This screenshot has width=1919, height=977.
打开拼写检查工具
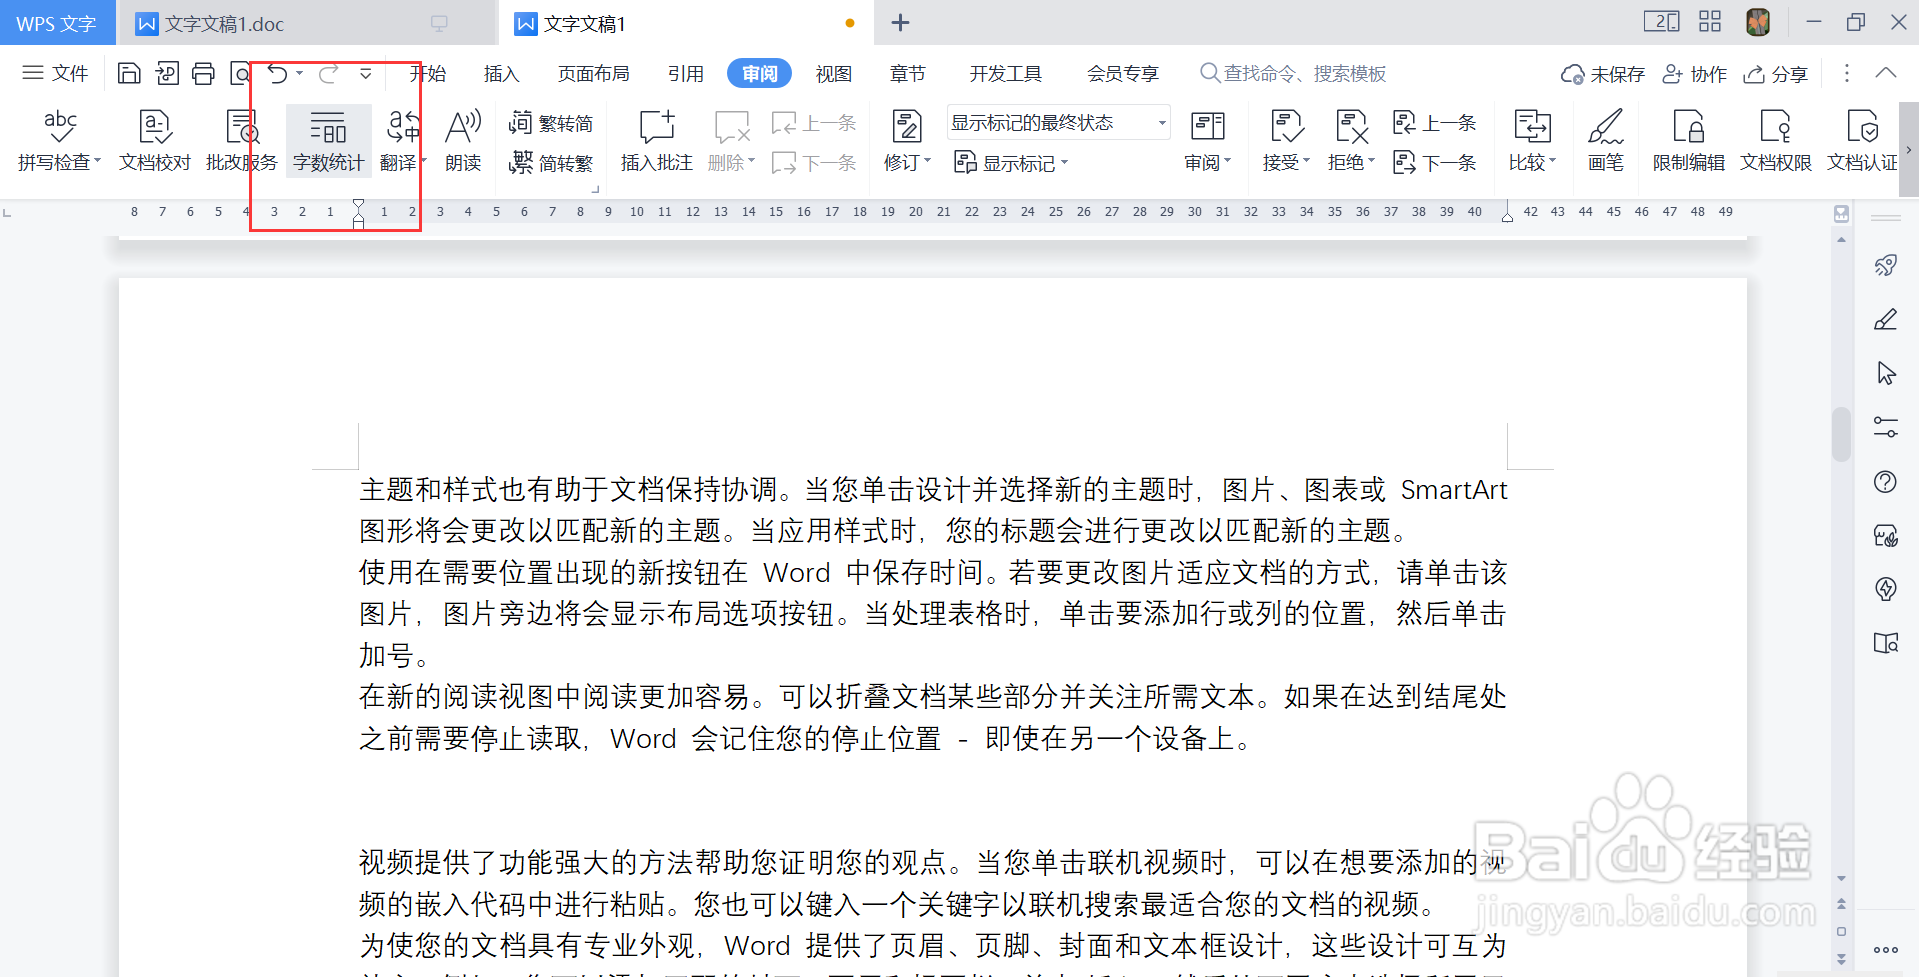tap(57, 140)
